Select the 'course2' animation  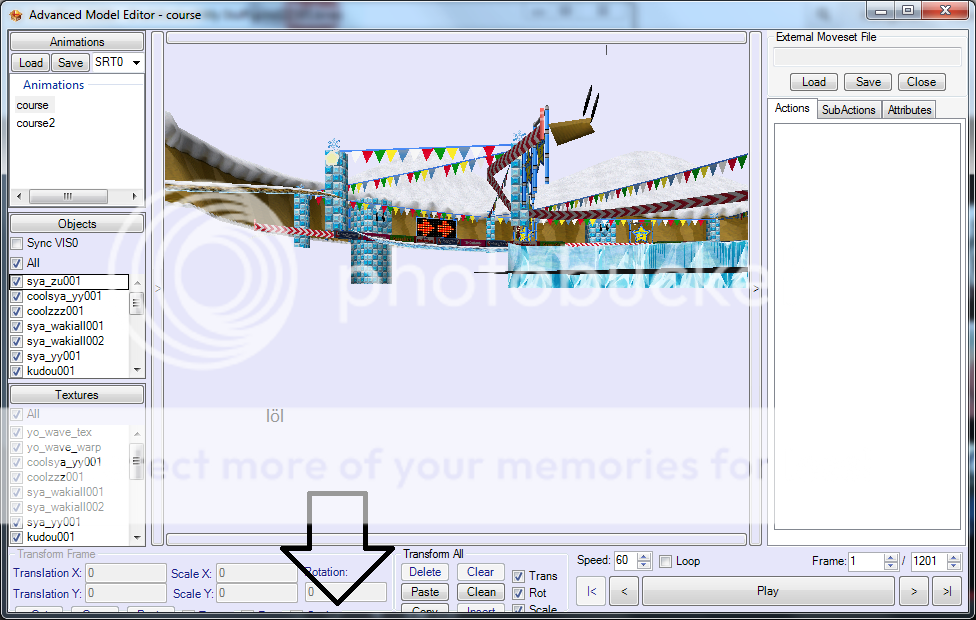point(35,123)
